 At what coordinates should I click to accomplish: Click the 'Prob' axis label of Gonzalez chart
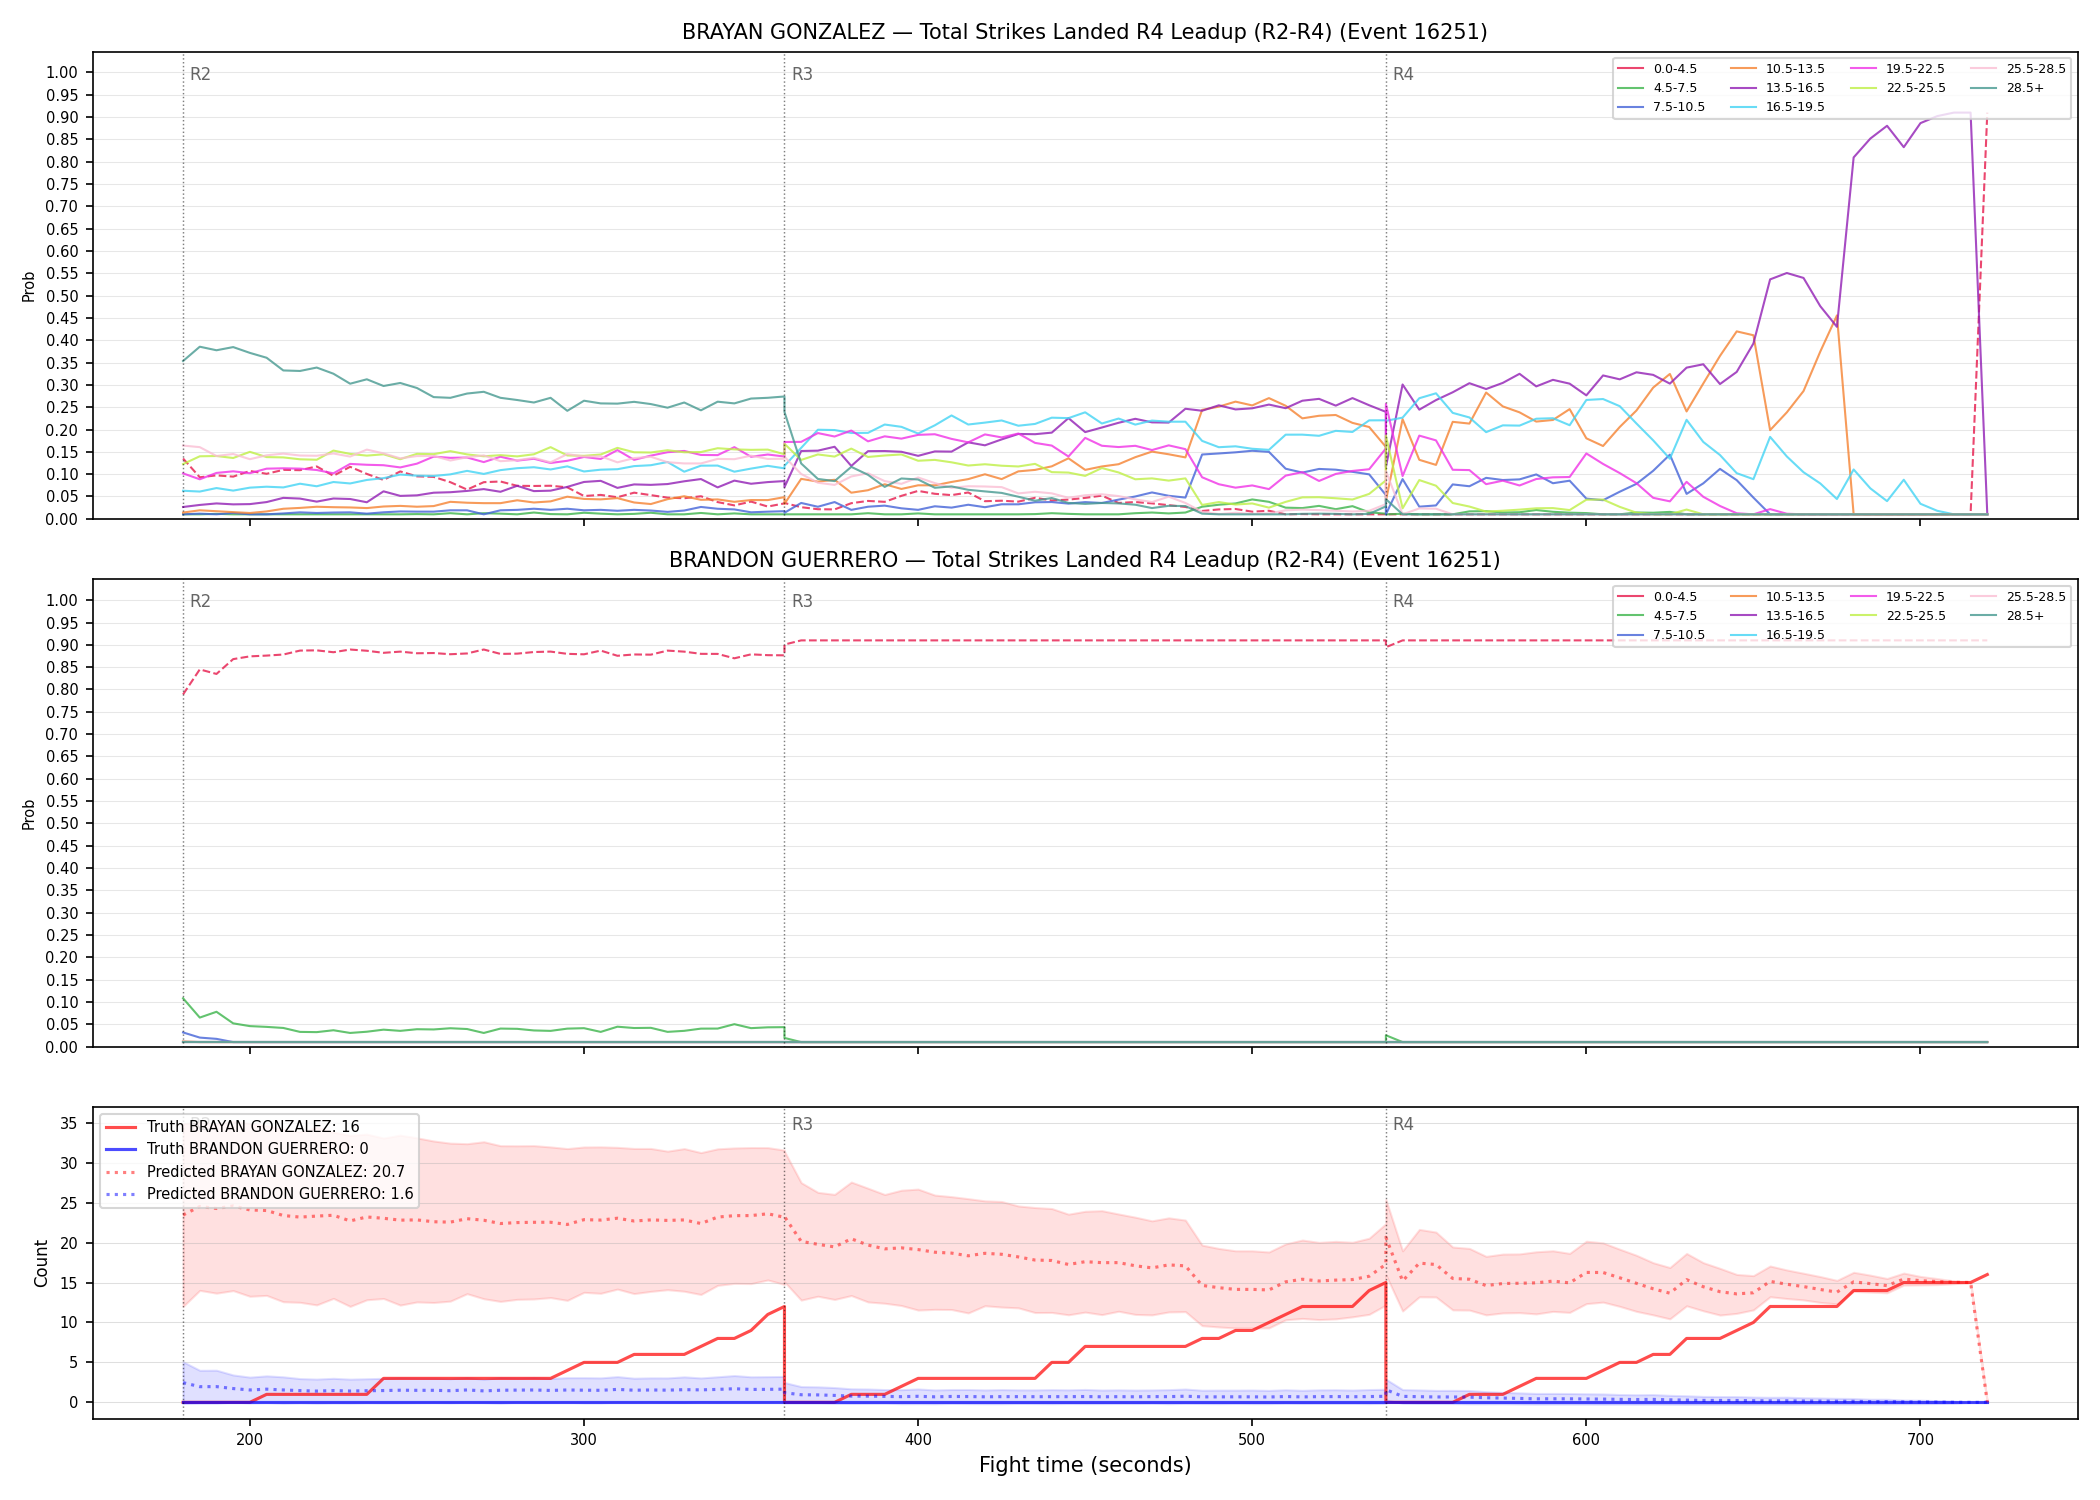pos(29,286)
